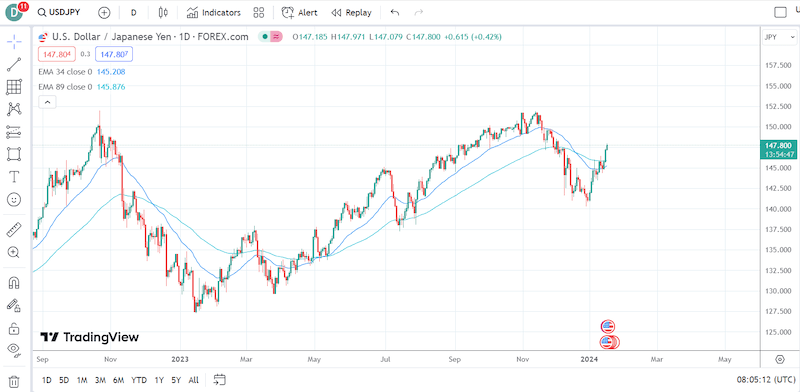This screenshot has width=800, height=392.
Task: Set range to 1M
Action: (x=82, y=380)
